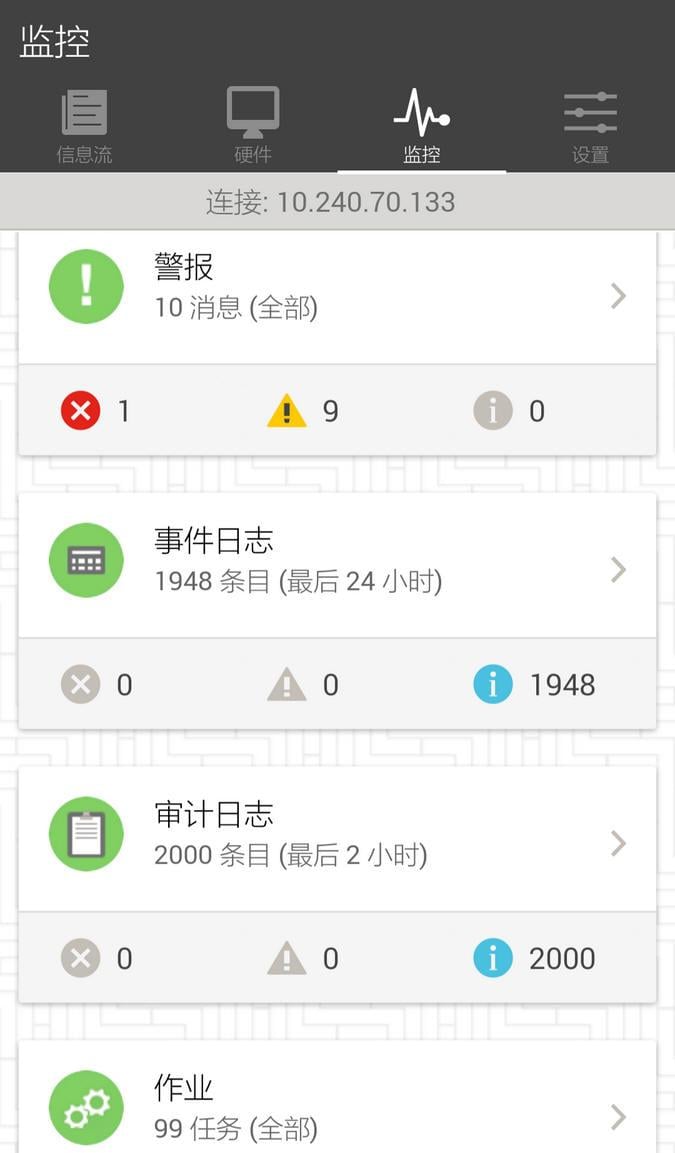Select the yellow warning icon showing 9
Viewport: 675px width, 1153px height.
click(285, 410)
